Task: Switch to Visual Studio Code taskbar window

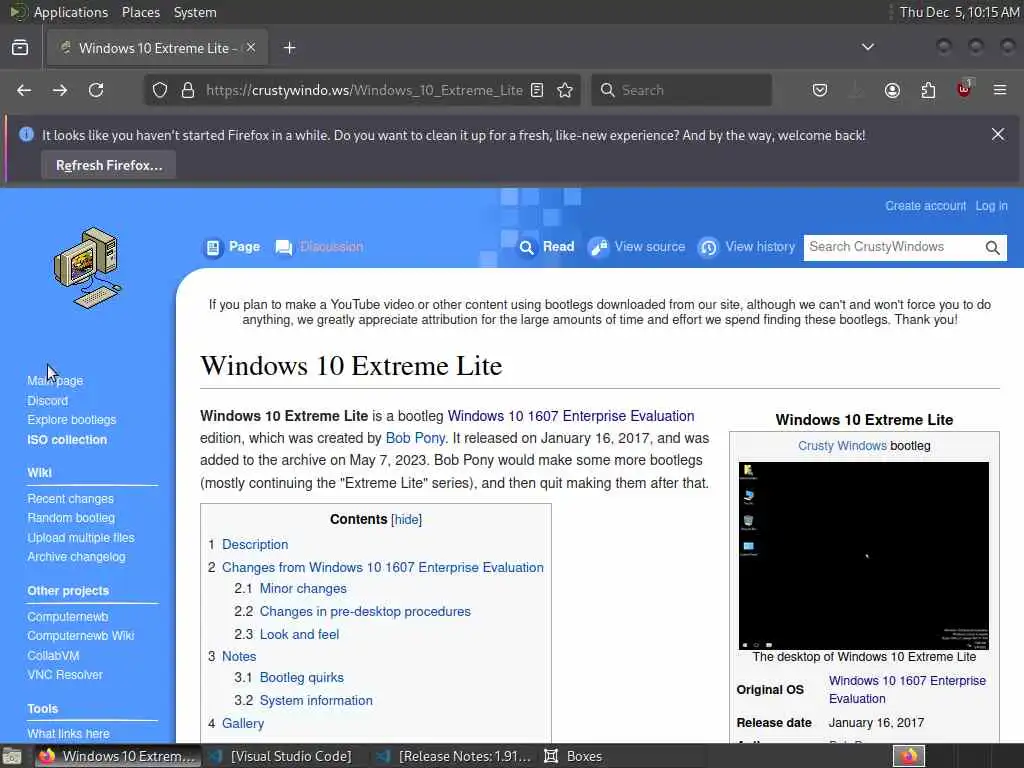Action: click(x=281, y=756)
